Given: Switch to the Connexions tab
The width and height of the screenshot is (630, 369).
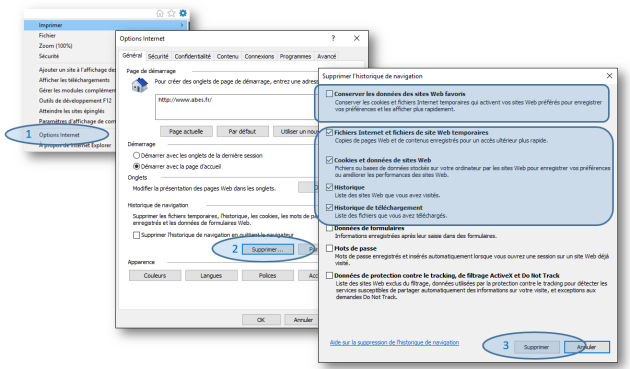Looking at the screenshot, I should coord(259,57).
